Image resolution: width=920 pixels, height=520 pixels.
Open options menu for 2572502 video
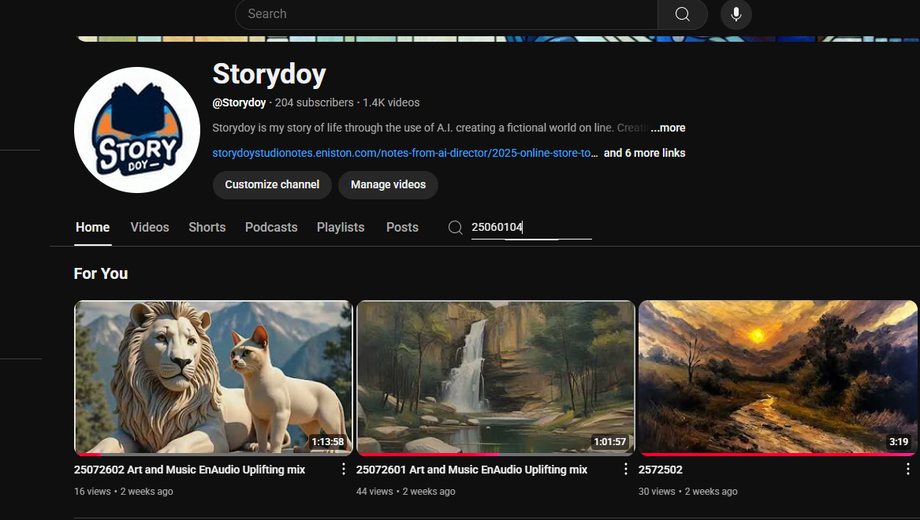[908, 469]
